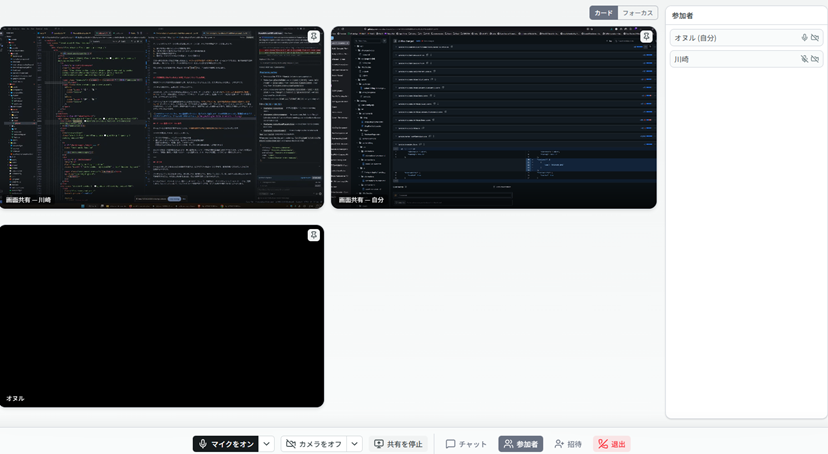This screenshot has width=828, height=454.
Task: Select the black オヌル video tile
Action: click(x=162, y=316)
